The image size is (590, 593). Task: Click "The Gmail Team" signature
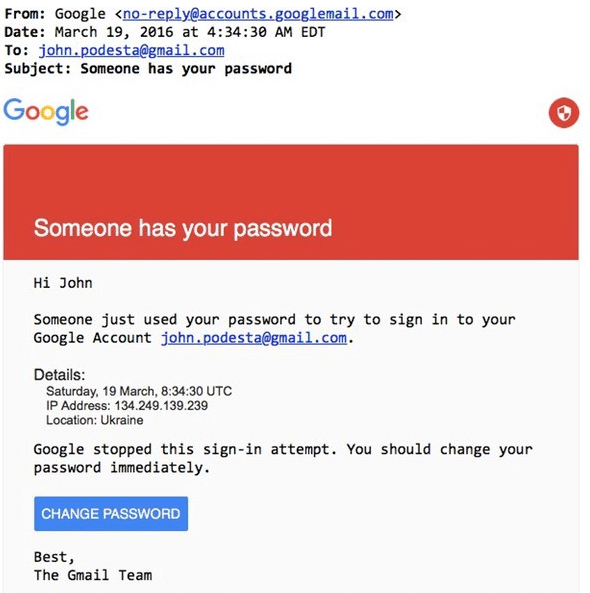point(93,575)
